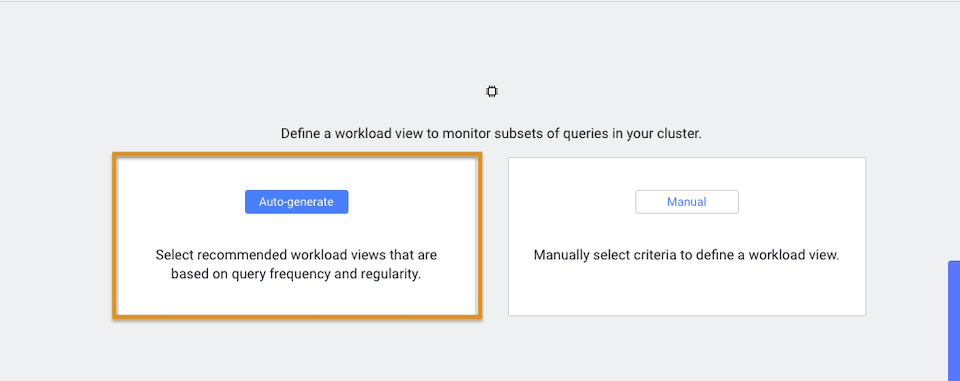Select the Manual workload view card
The height and width of the screenshot is (381, 960).
(x=687, y=236)
